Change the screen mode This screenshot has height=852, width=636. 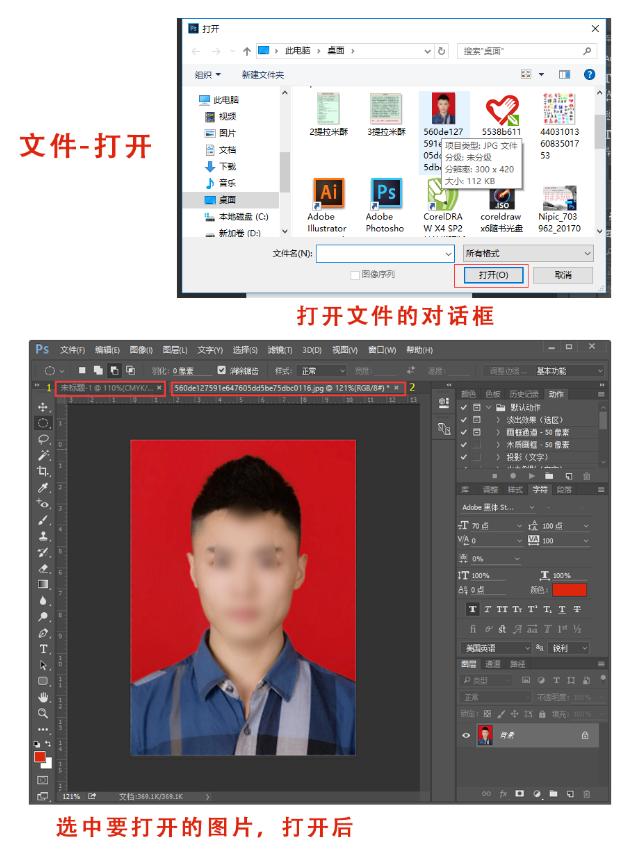[43, 796]
